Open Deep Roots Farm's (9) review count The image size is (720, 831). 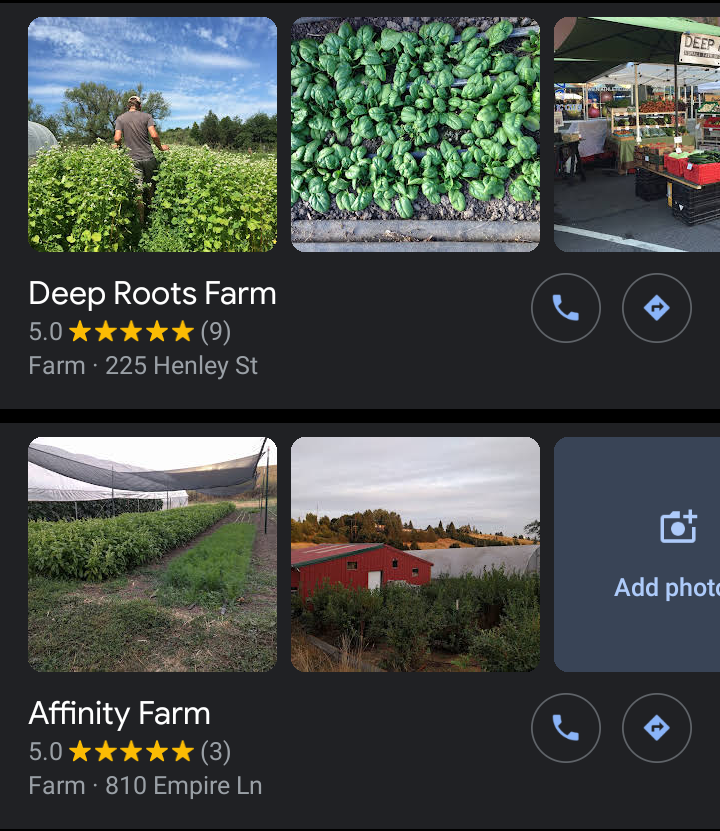click(215, 331)
